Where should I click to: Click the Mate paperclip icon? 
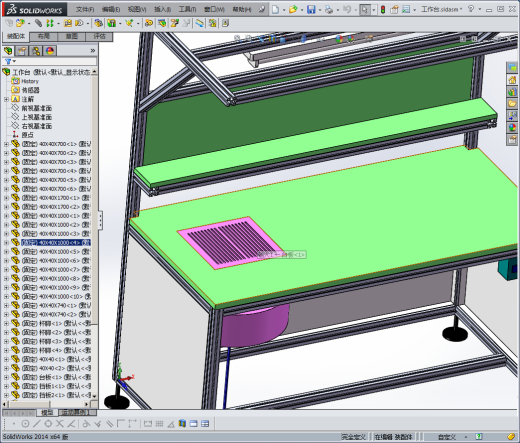[x=39, y=23]
